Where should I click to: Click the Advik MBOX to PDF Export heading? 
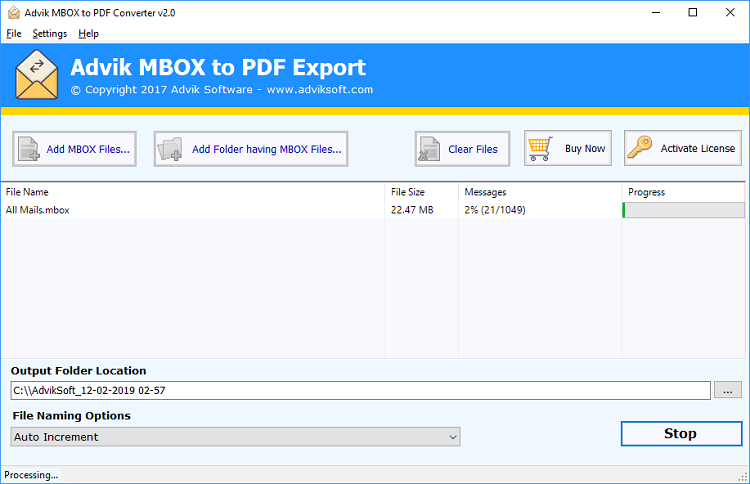click(218, 67)
